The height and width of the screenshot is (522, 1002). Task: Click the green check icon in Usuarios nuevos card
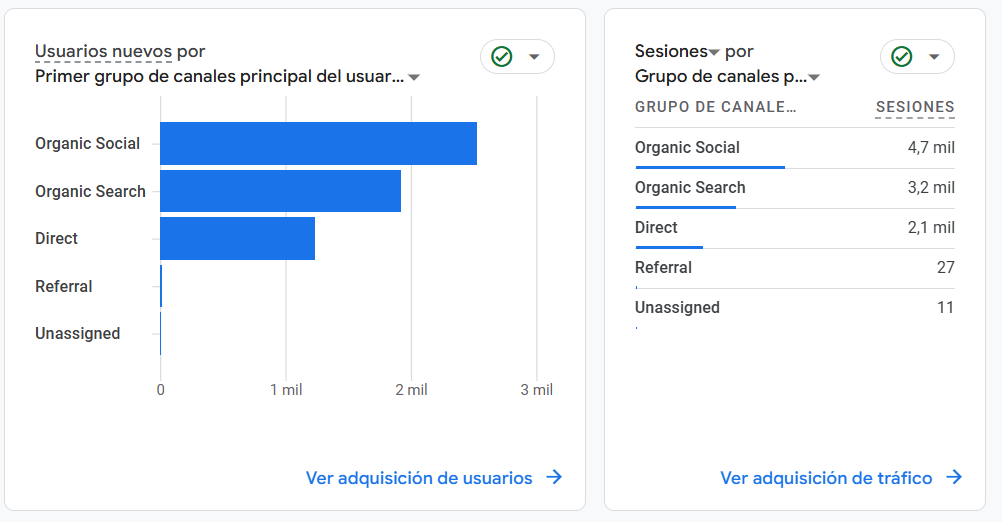pyautogui.click(x=502, y=57)
